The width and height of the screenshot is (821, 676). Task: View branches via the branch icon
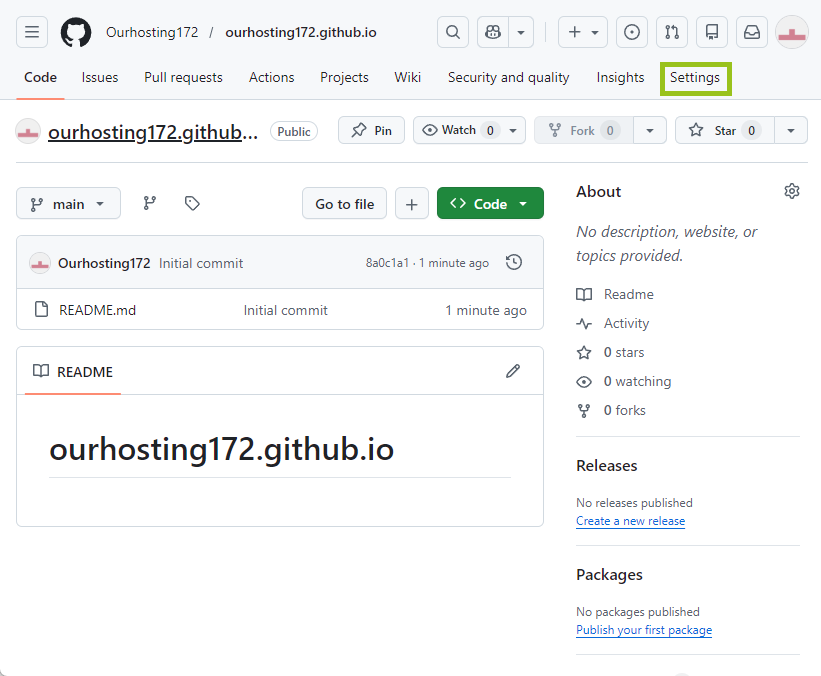[x=150, y=203]
